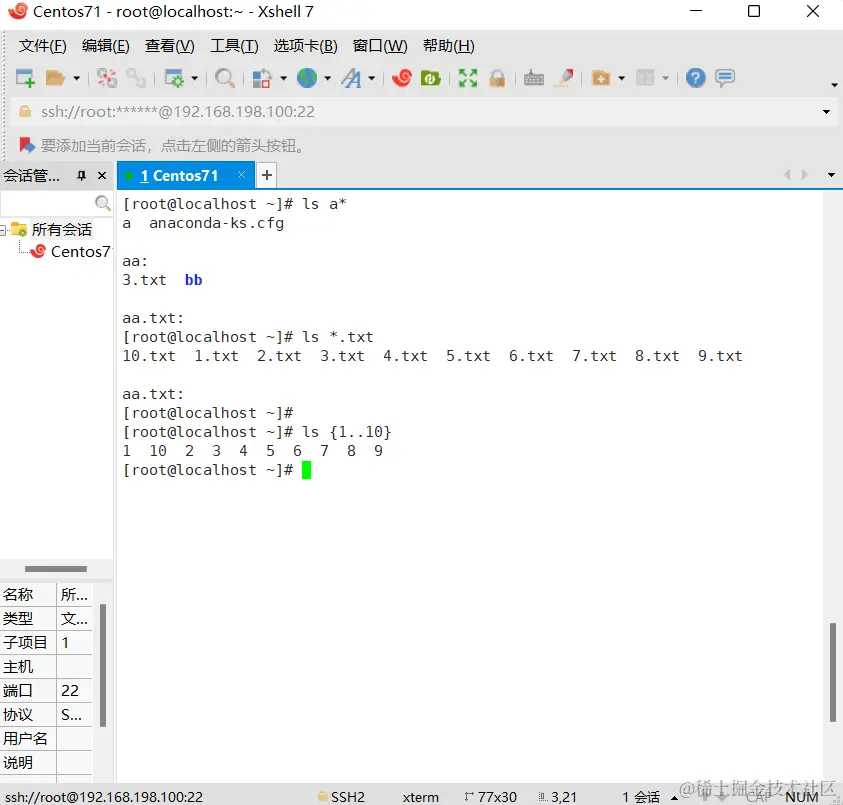
Task: Click the status bar up-arrow icon near 1 会话
Action: click(674, 797)
